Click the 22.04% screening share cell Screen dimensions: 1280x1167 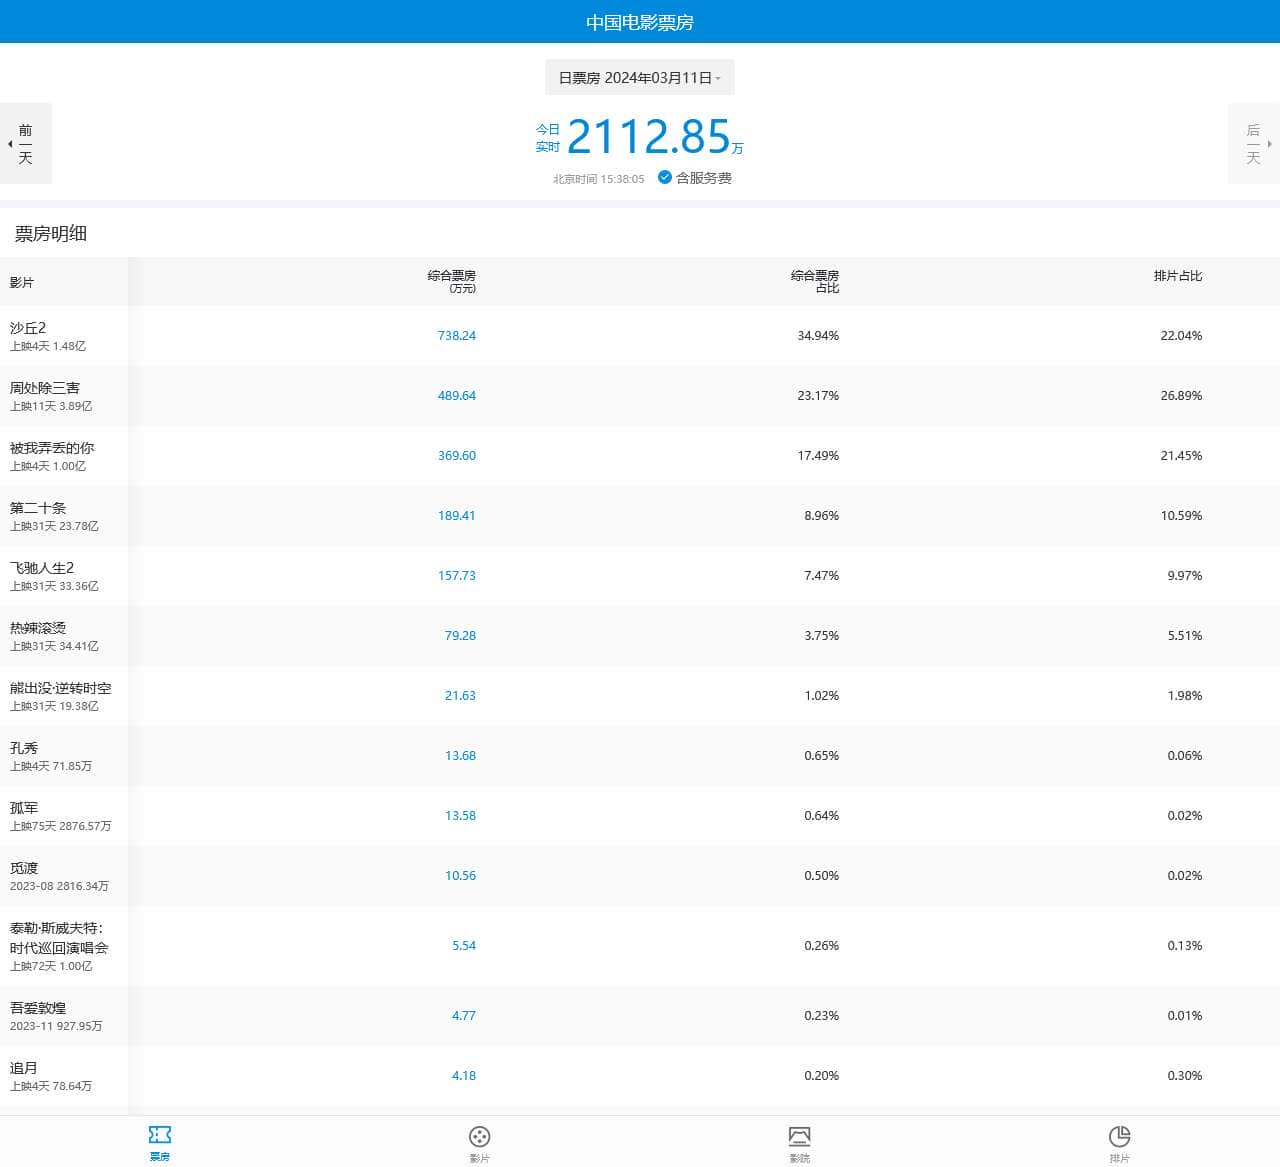pos(1181,336)
